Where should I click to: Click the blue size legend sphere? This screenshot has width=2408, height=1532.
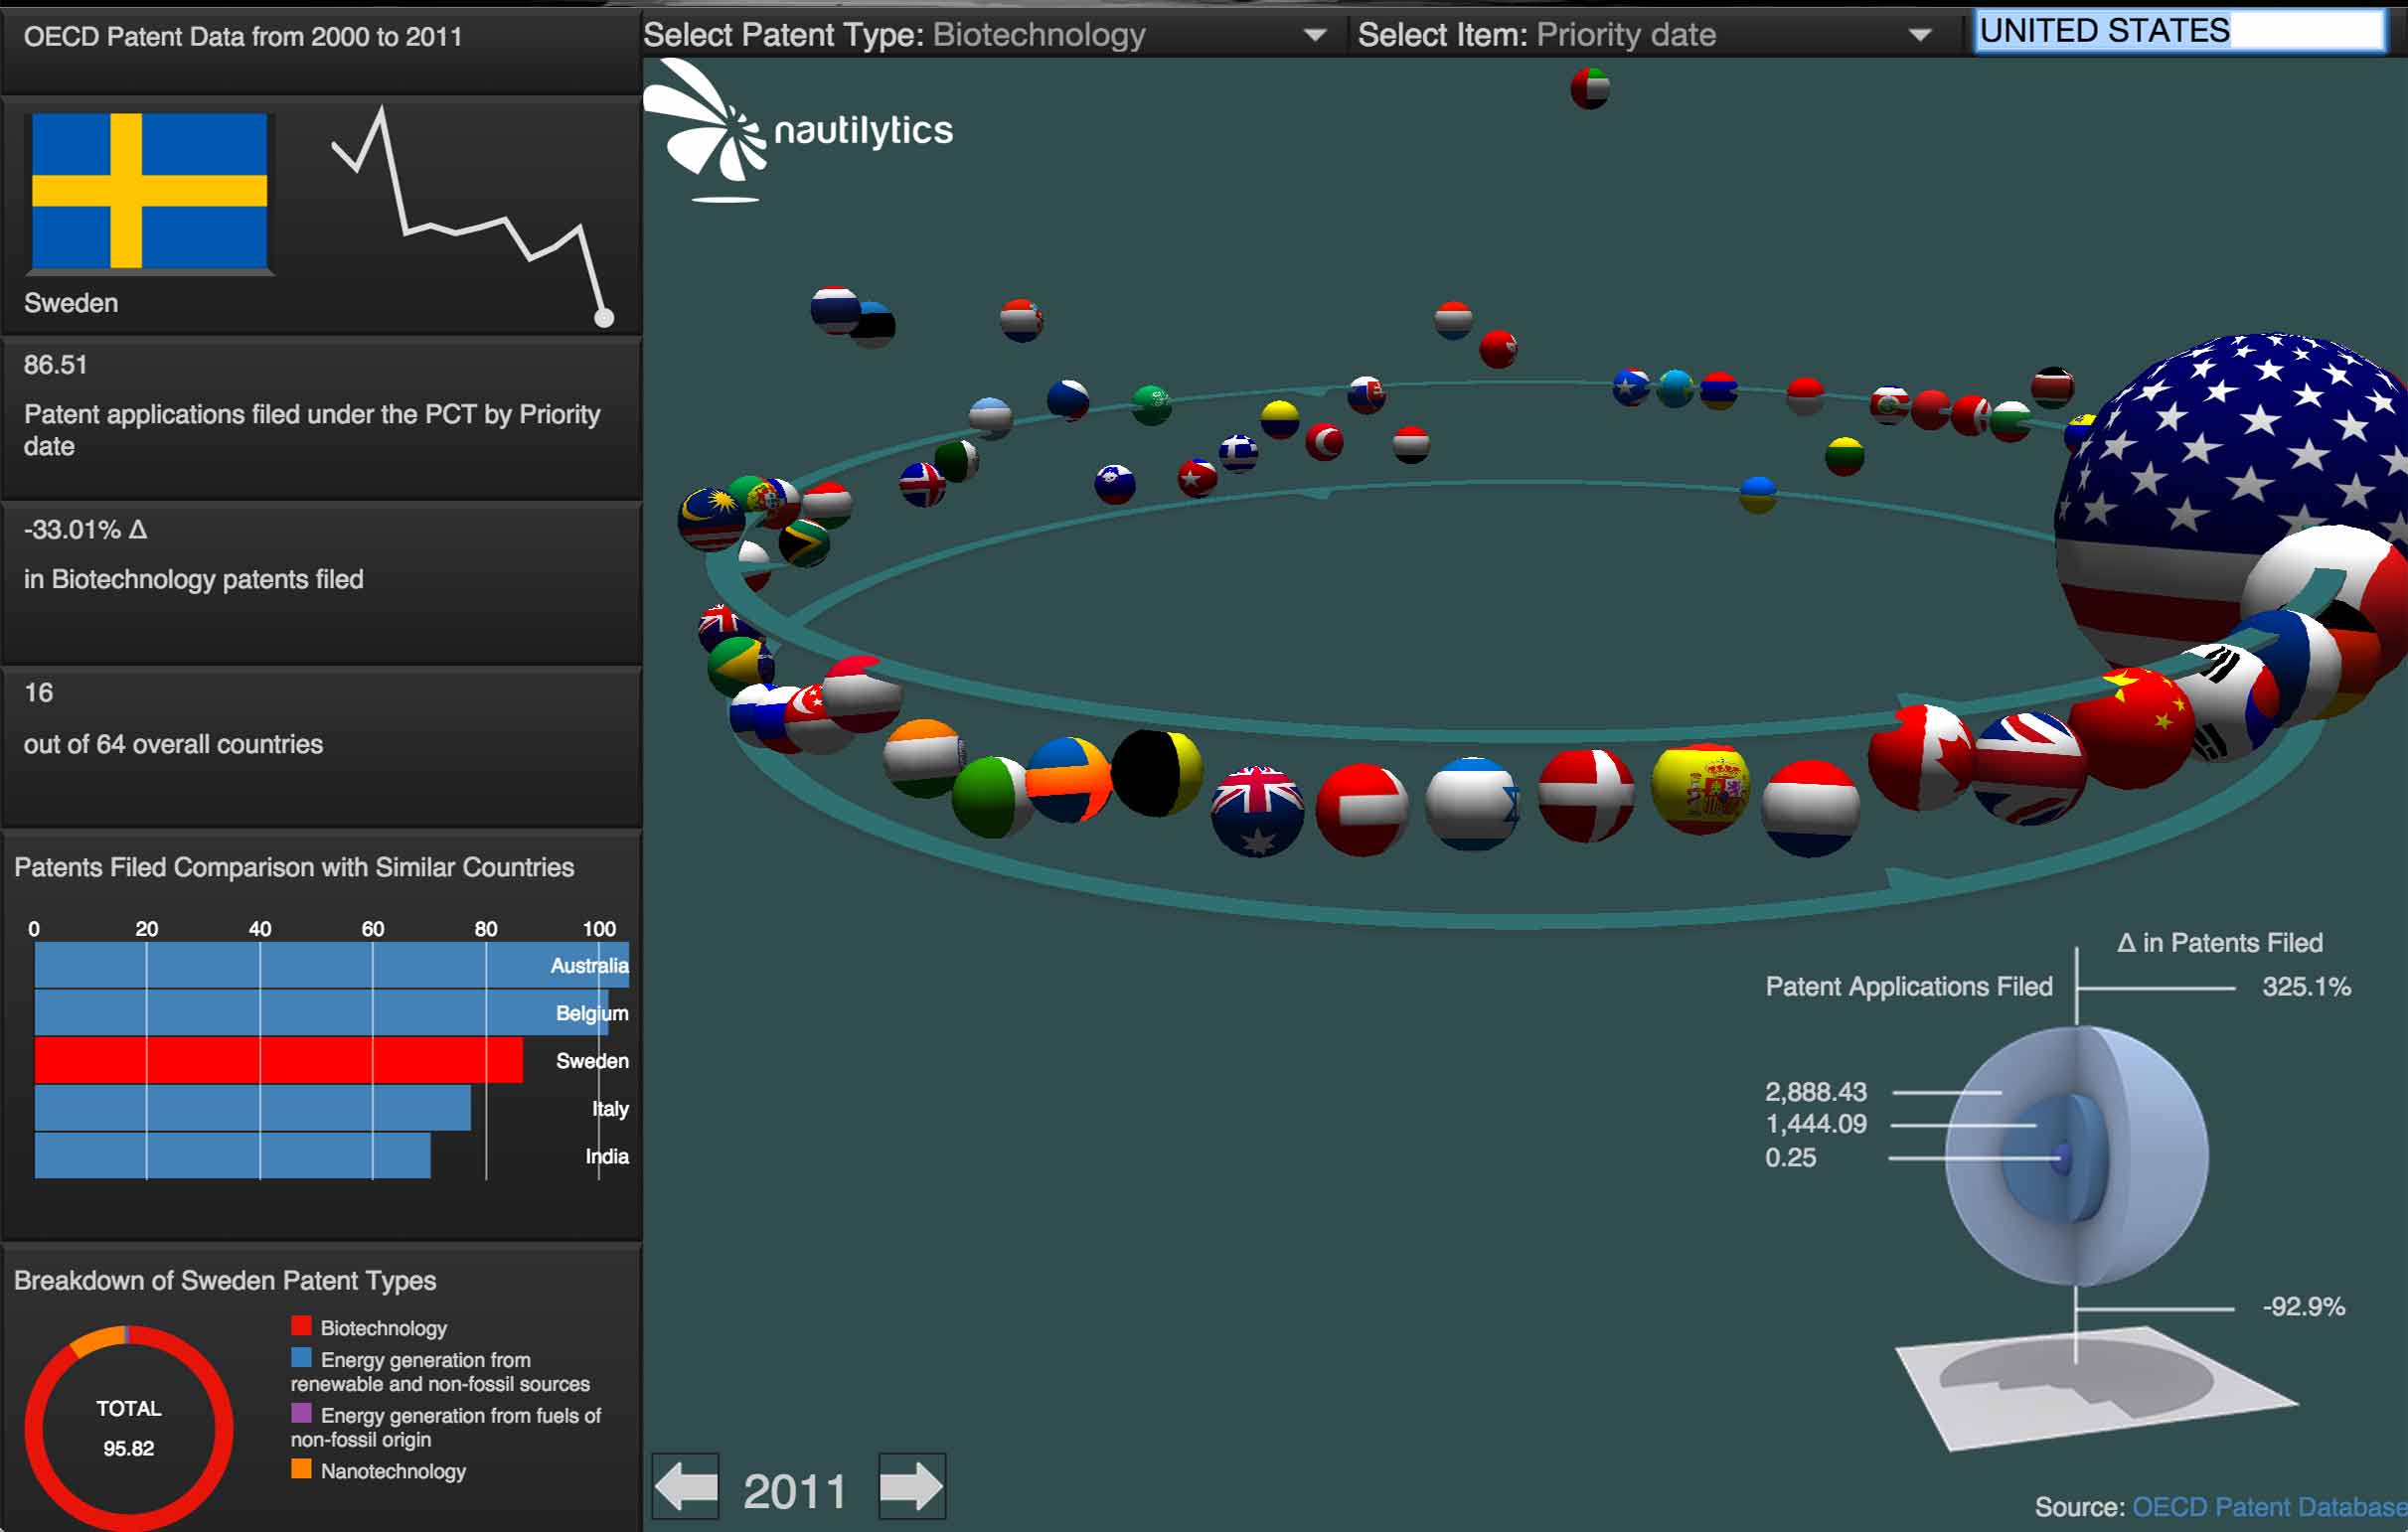[2076, 1156]
